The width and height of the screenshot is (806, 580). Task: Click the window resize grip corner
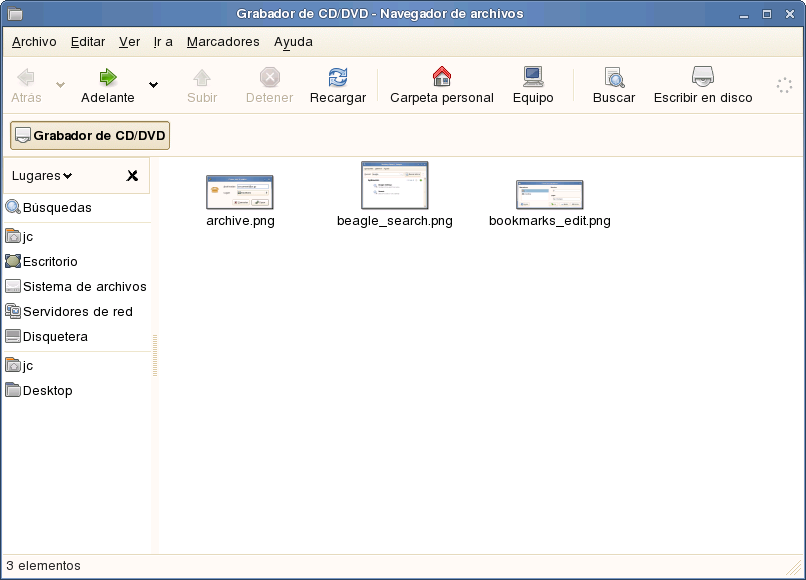pos(795,568)
